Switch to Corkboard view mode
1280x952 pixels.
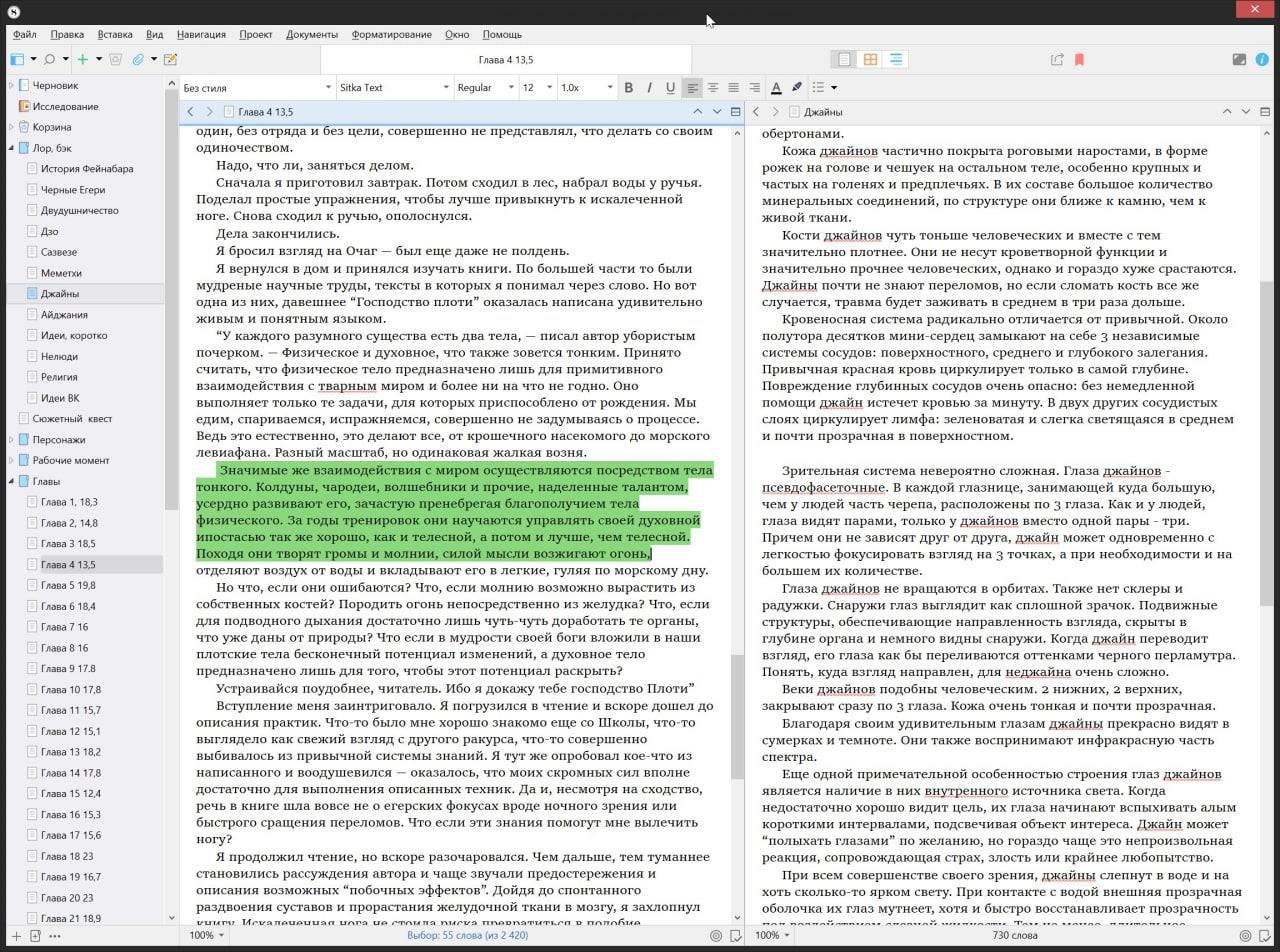(870, 59)
